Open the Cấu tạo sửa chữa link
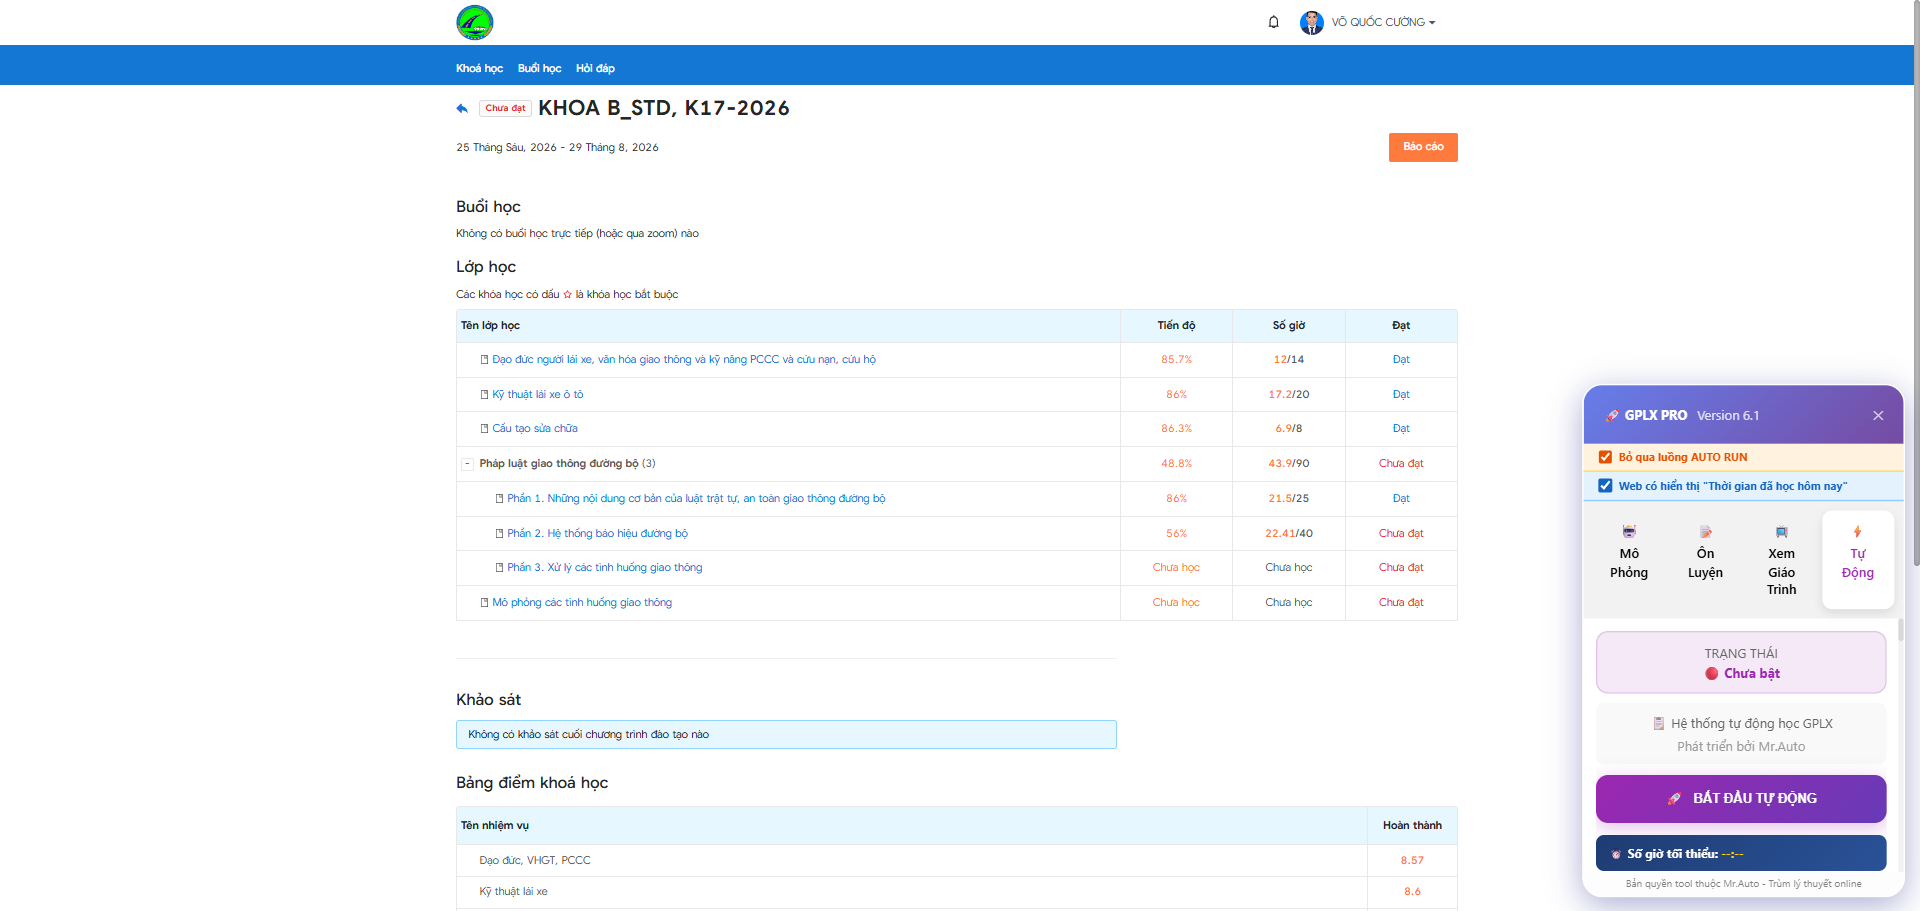 pyautogui.click(x=535, y=429)
